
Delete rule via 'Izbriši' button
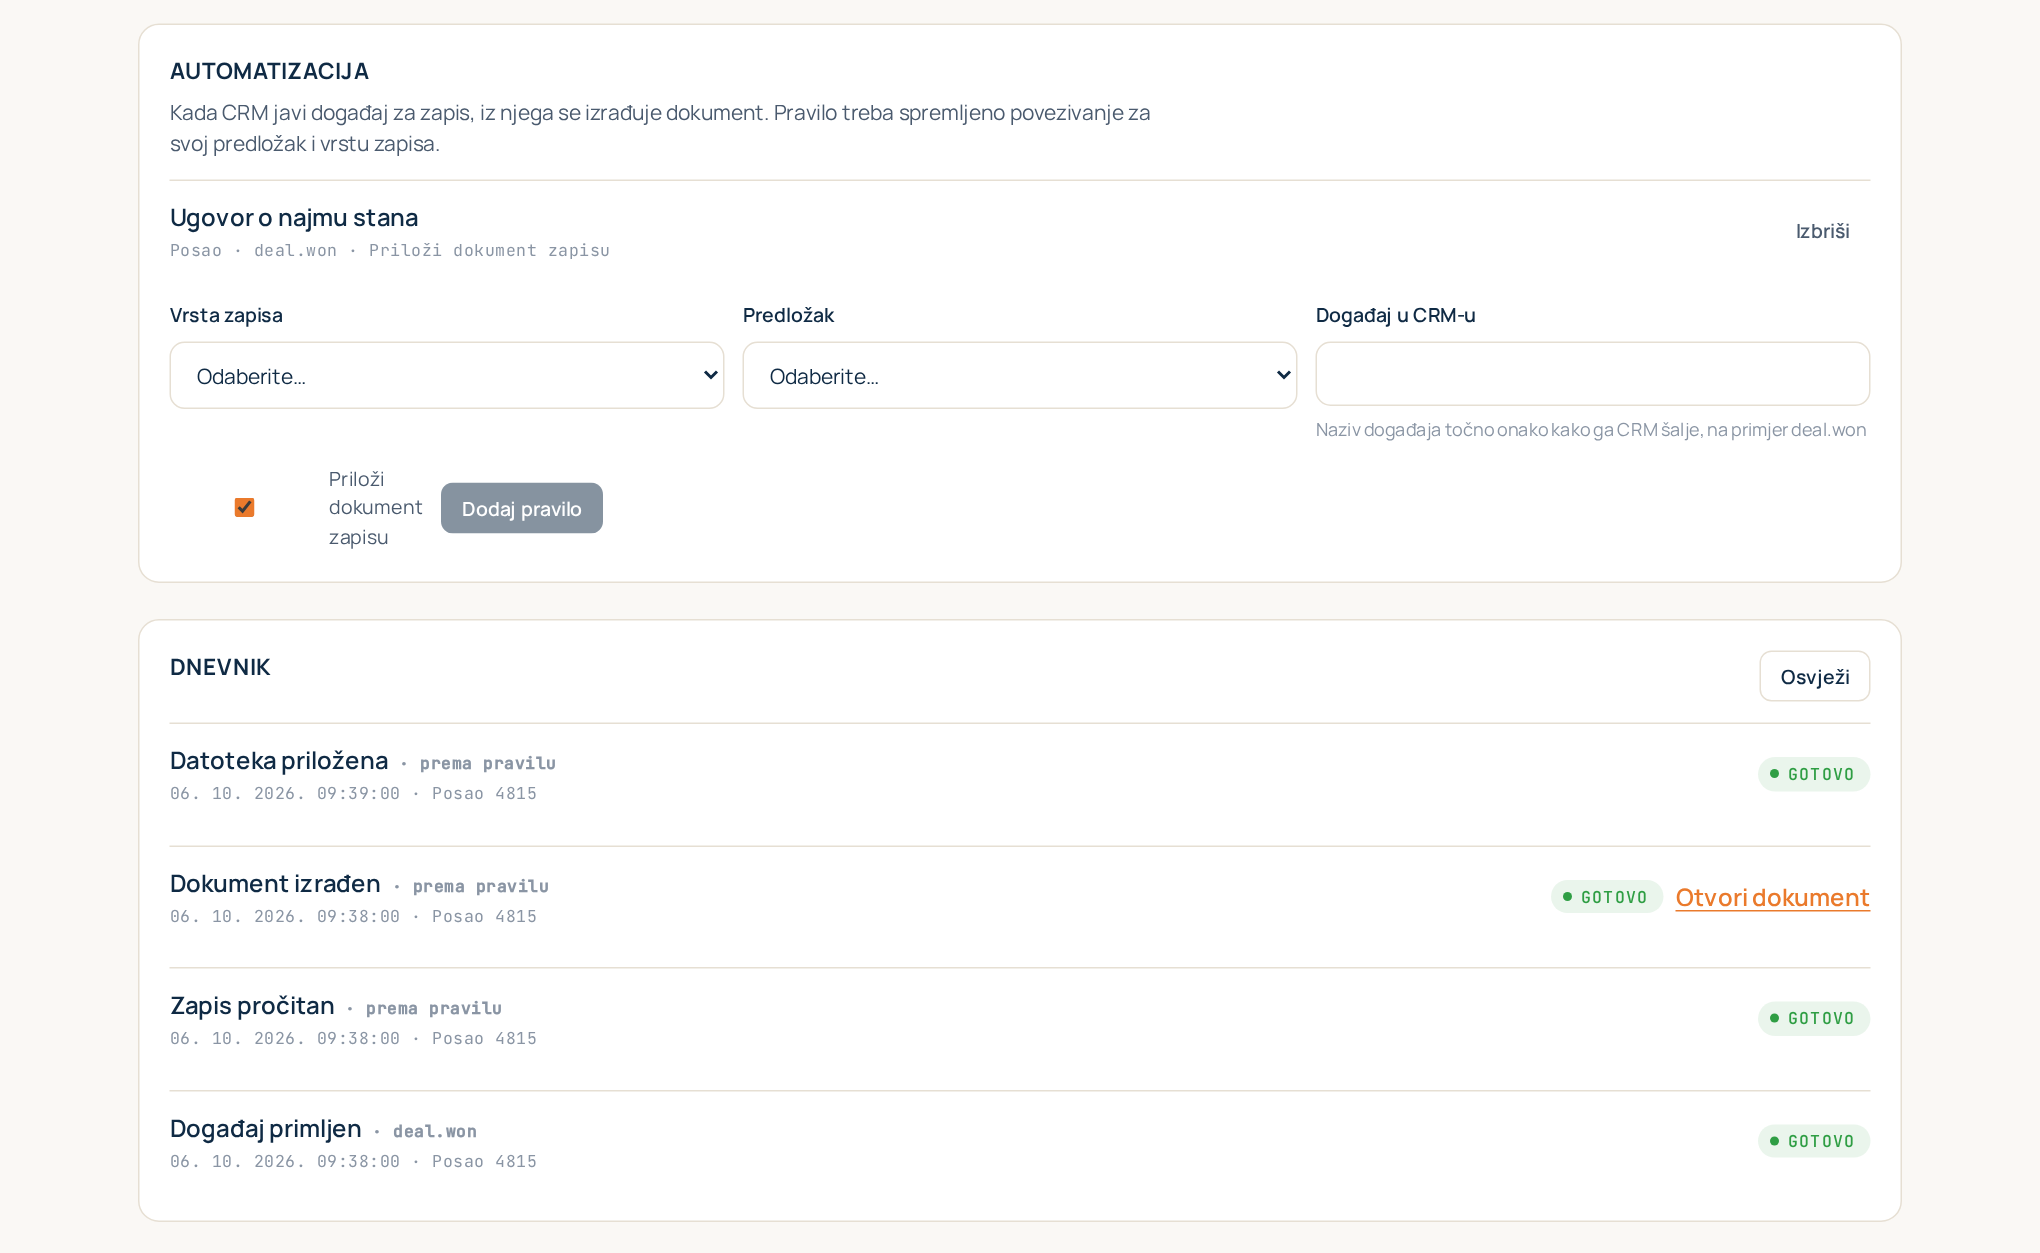point(1822,231)
